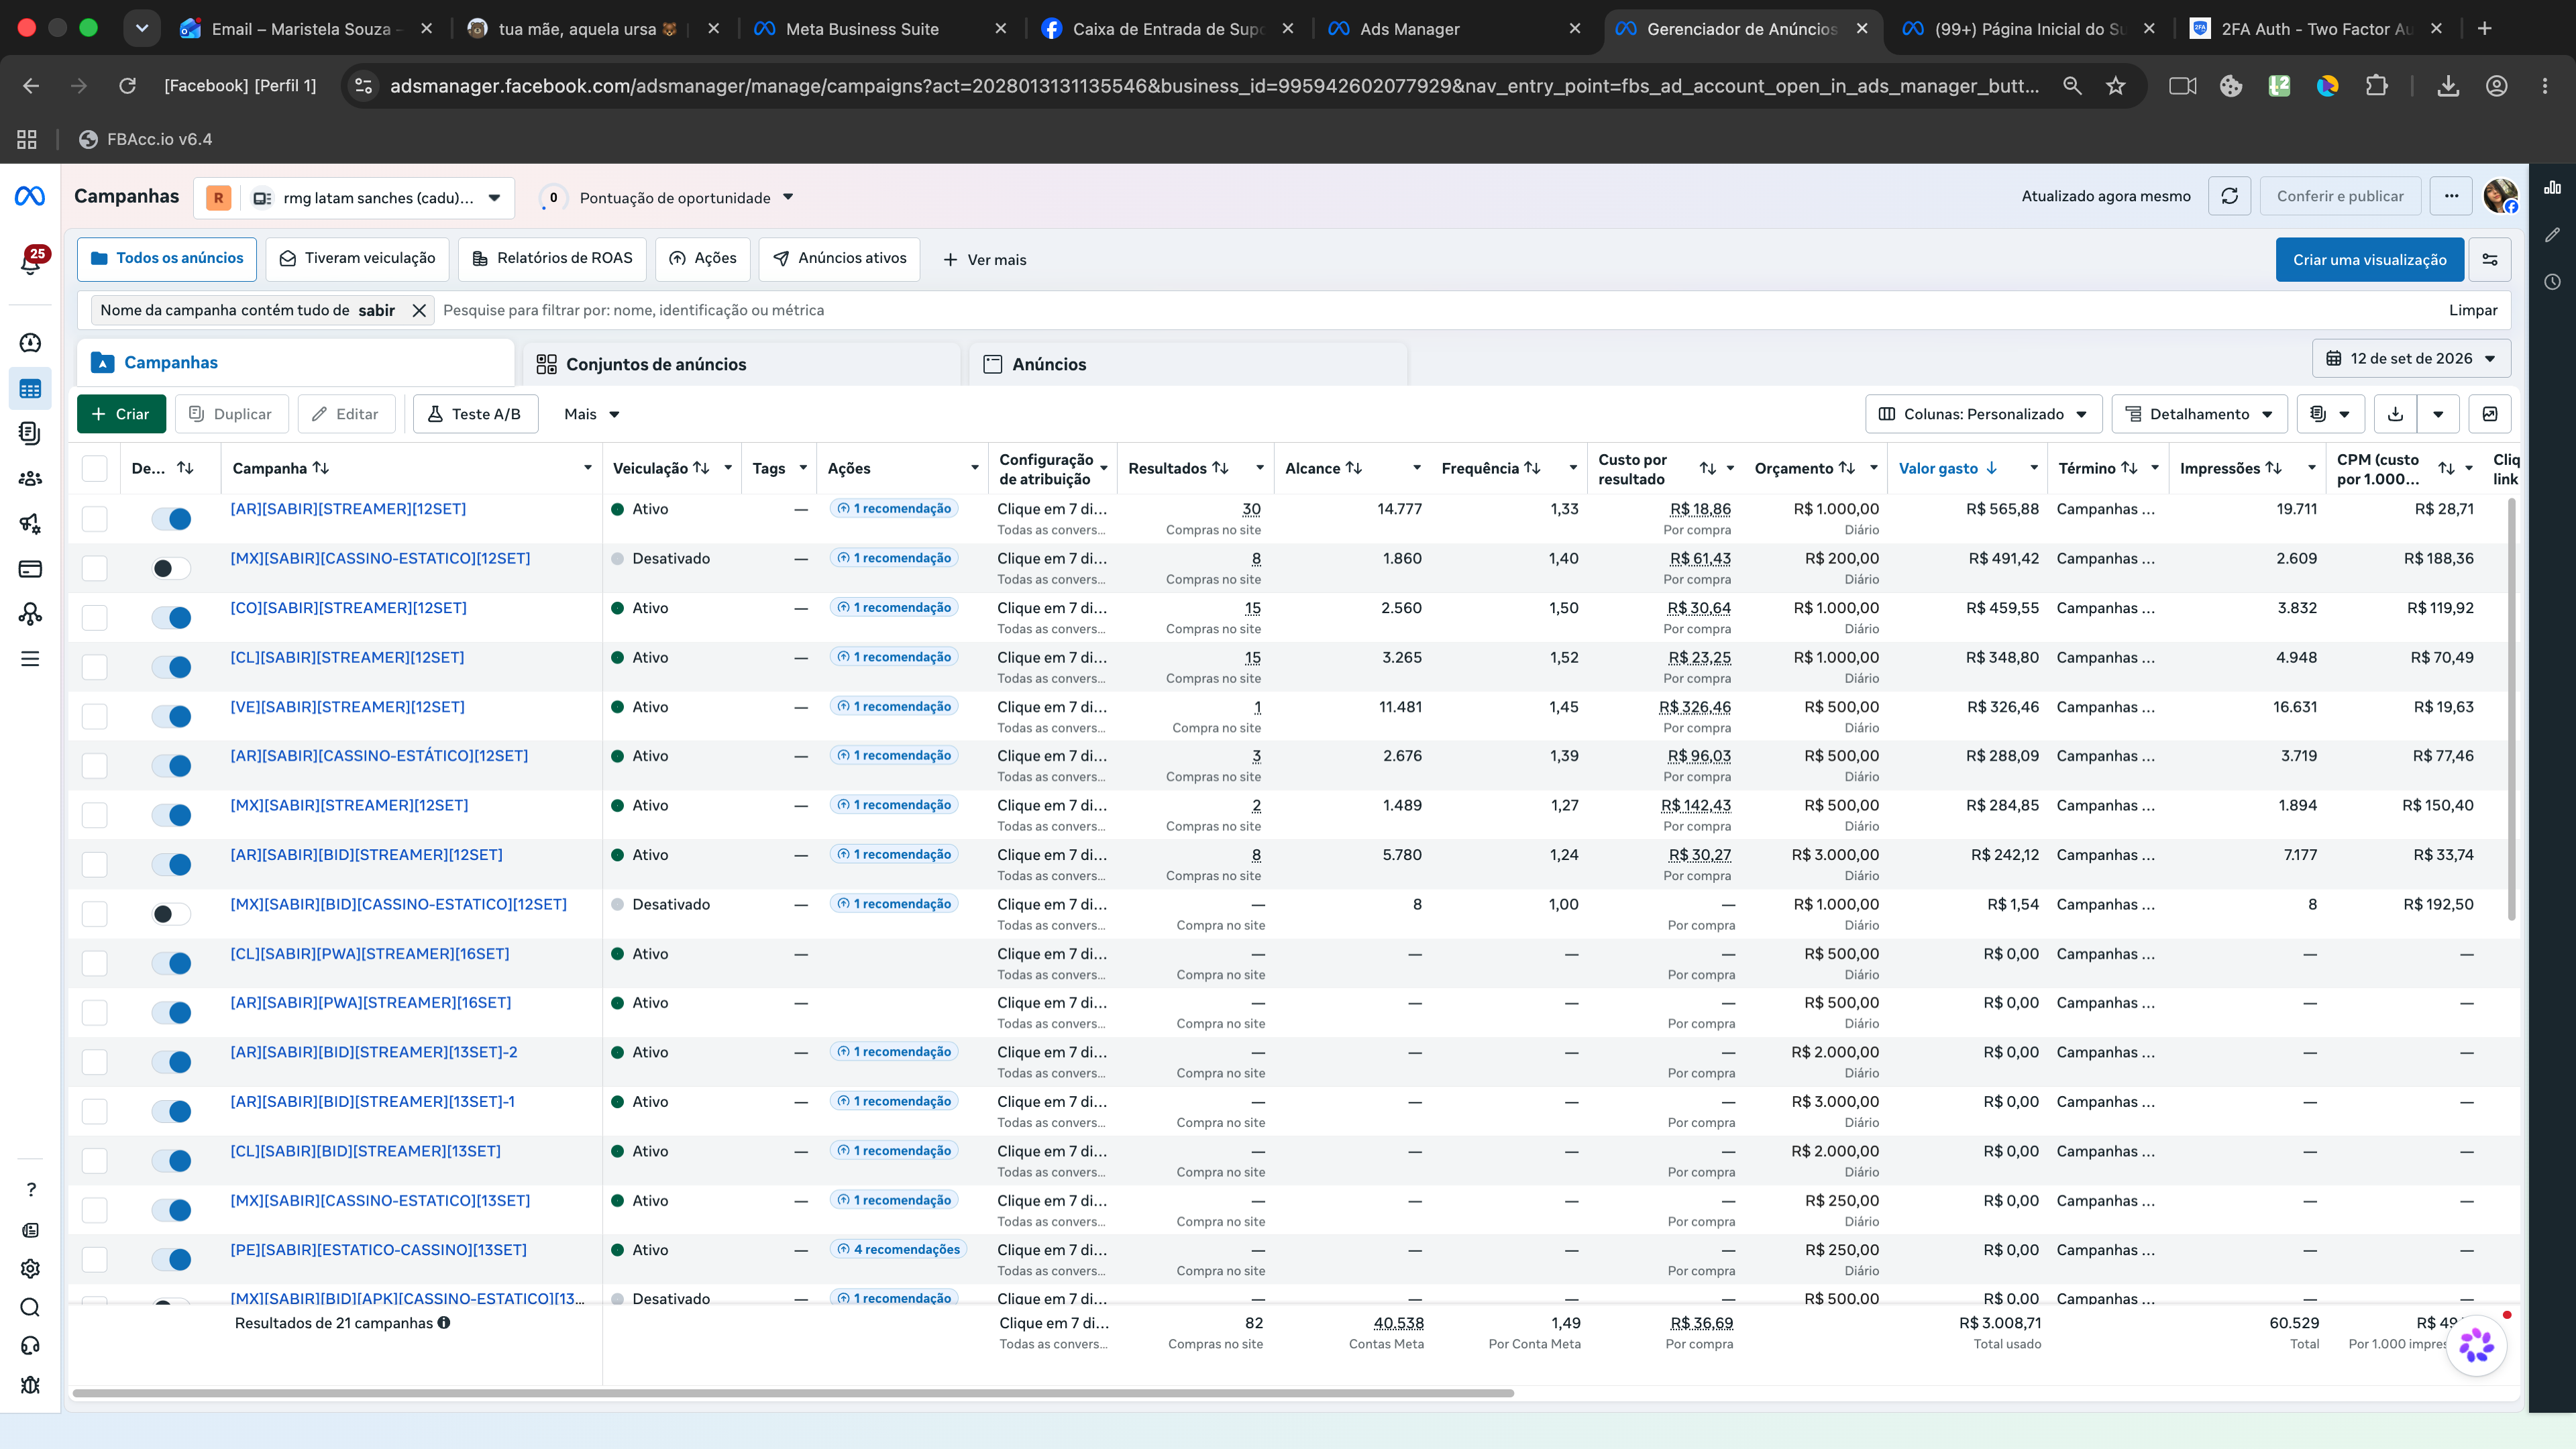This screenshot has height=1449, width=2576.
Task: Turn off [CL][SABIR][STREAMER][12SET] campaign toggle
Action: tap(171, 667)
